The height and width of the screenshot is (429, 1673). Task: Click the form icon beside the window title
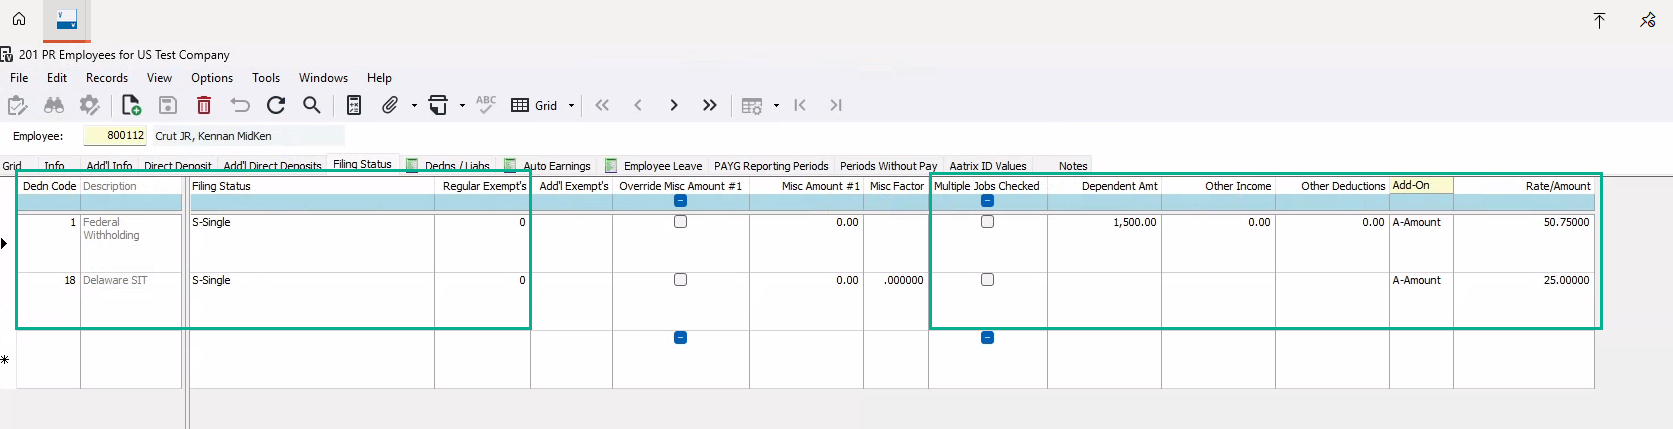pos(7,54)
